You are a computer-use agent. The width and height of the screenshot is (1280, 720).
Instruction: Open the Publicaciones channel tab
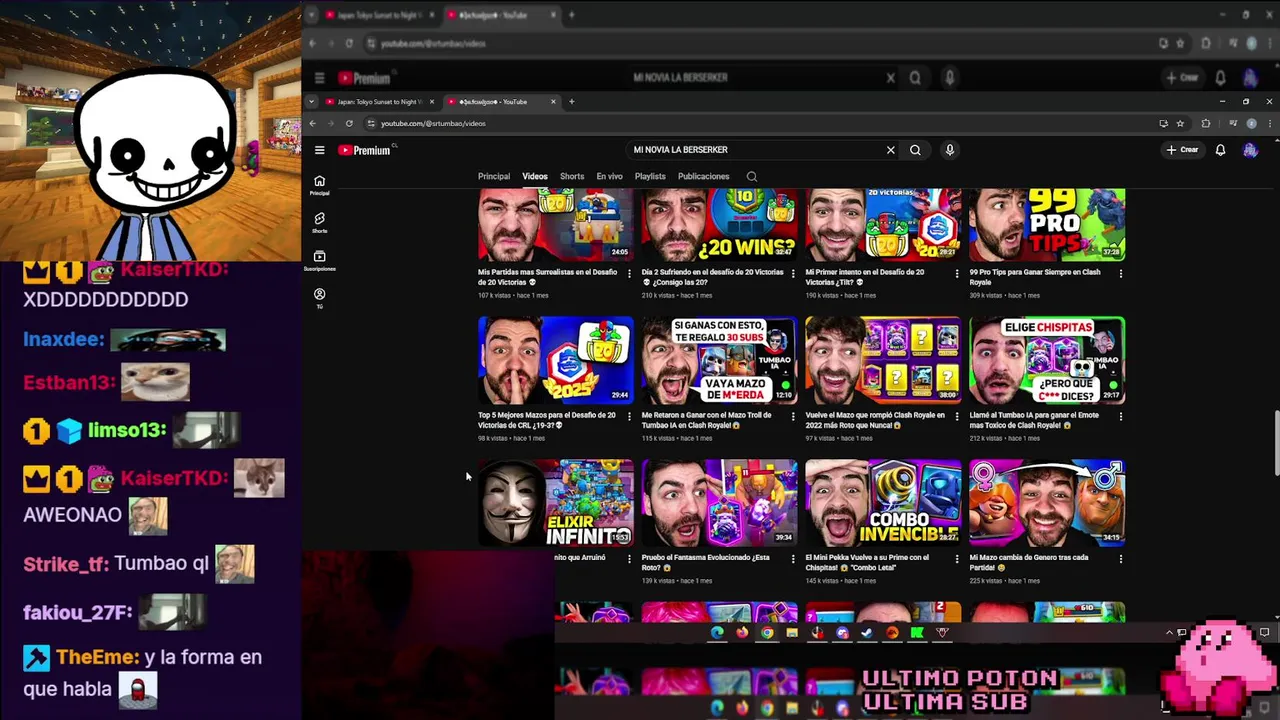(704, 176)
